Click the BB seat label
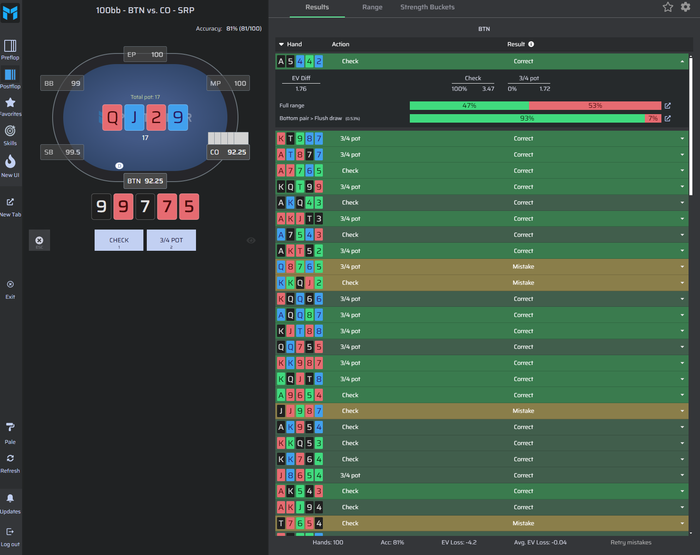This screenshot has width=700, height=555. [x=62, y=83]
